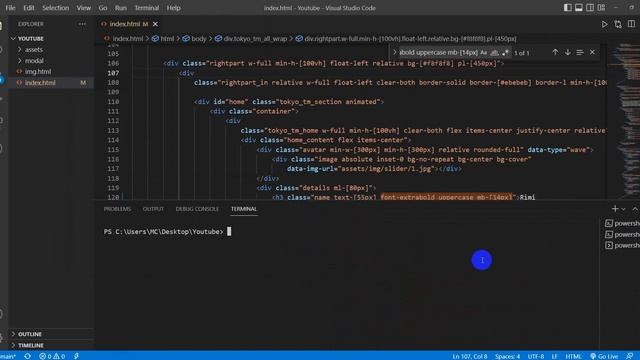
Task: Run the current file with play icon
Action: click(604, 24)
